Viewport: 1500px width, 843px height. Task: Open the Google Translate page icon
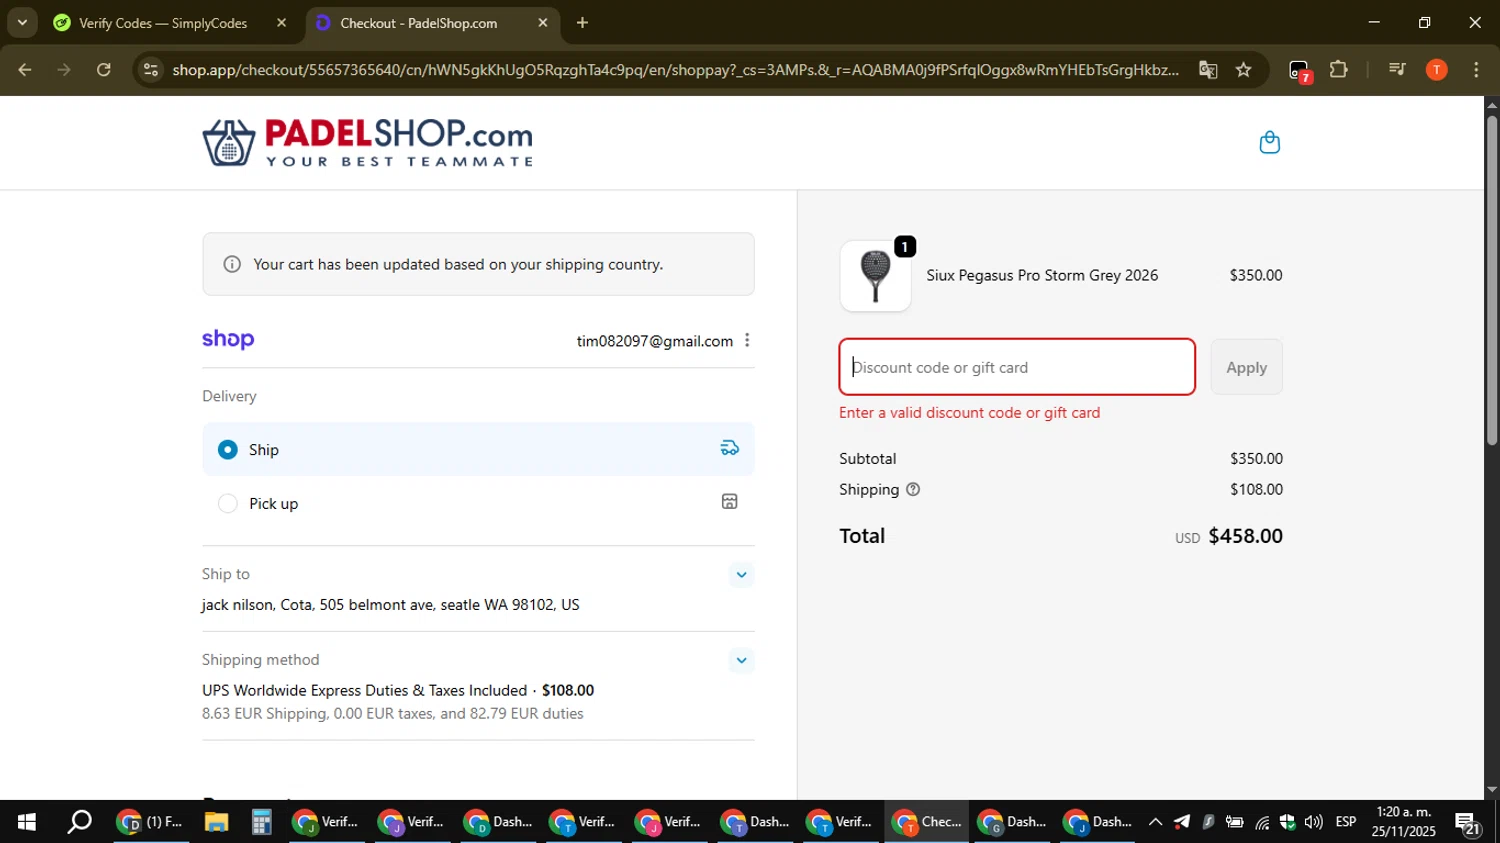[x=1208, y=69]
